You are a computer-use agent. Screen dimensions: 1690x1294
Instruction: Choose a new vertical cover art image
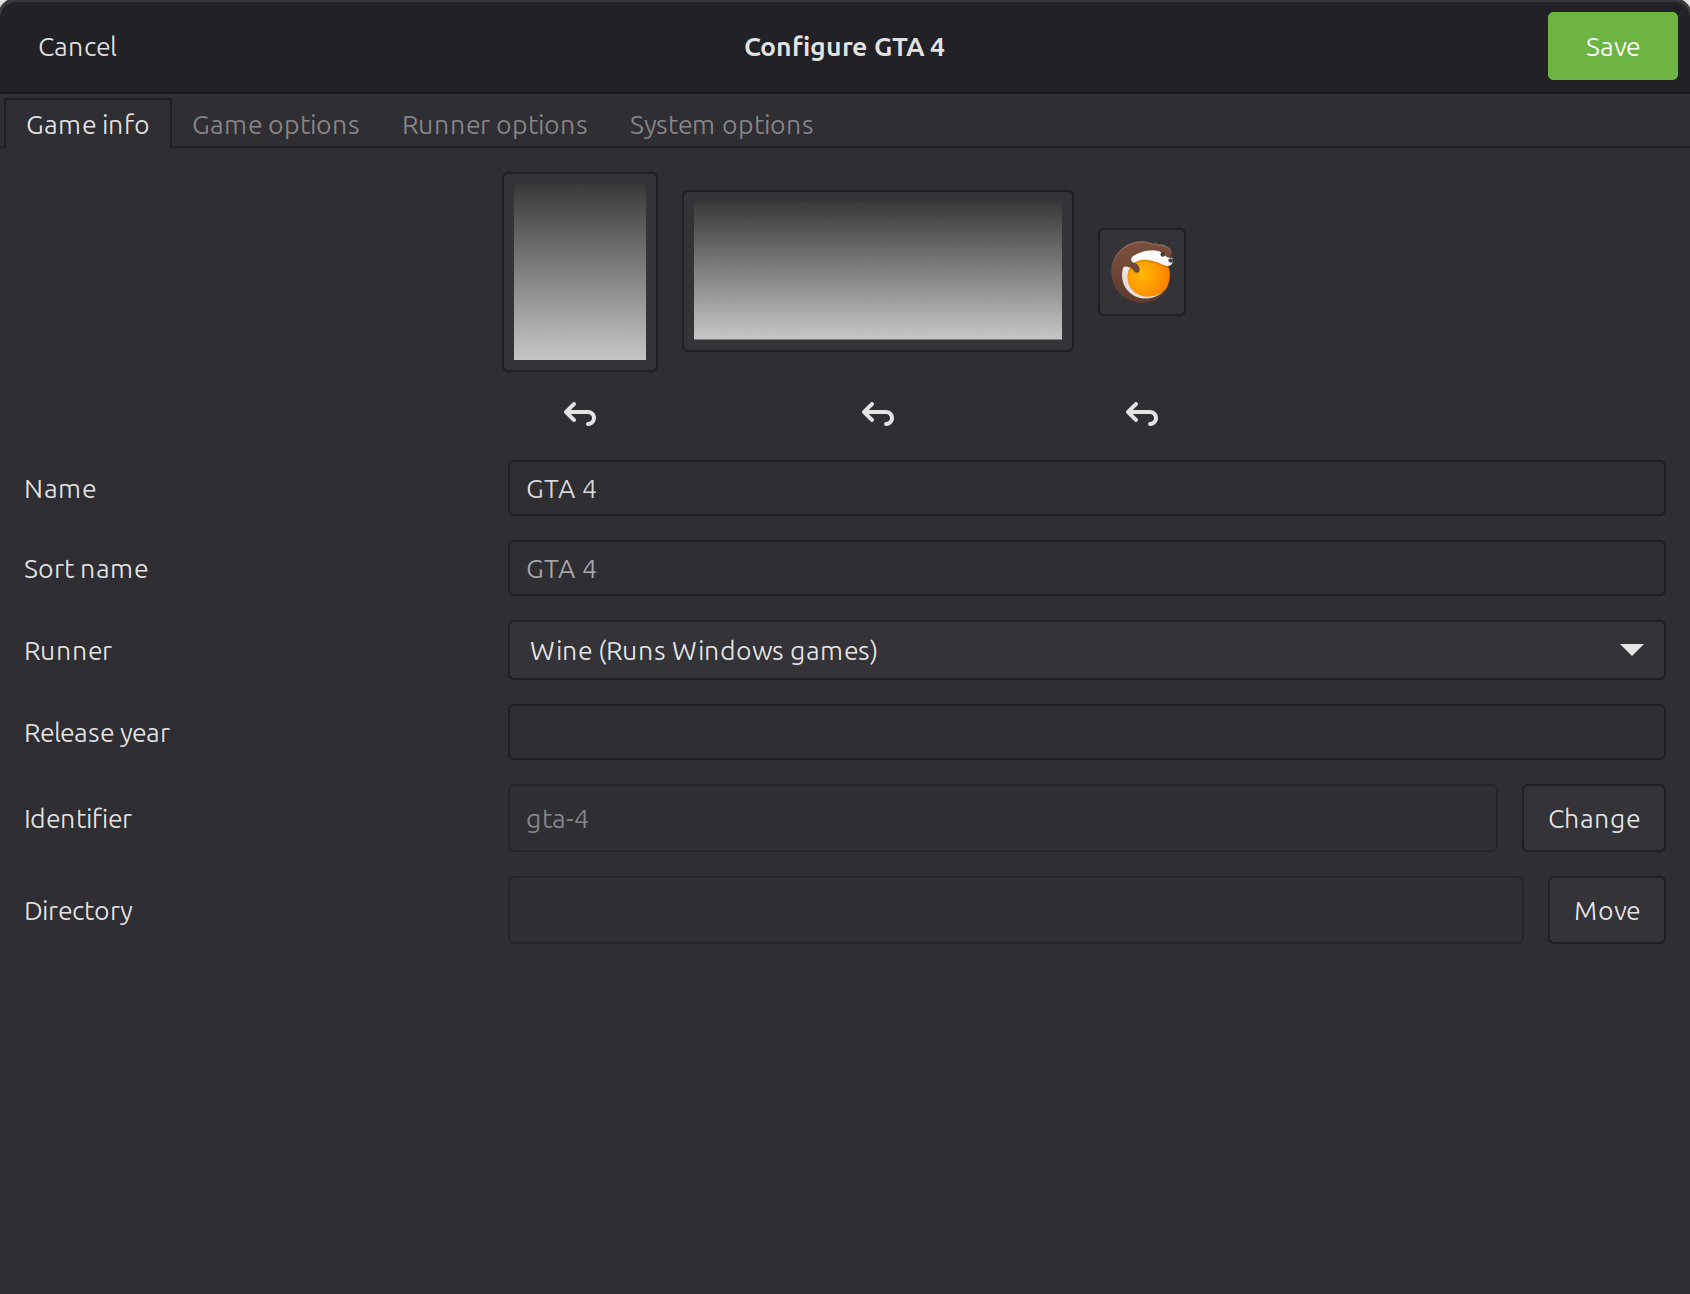pos(580,272)
